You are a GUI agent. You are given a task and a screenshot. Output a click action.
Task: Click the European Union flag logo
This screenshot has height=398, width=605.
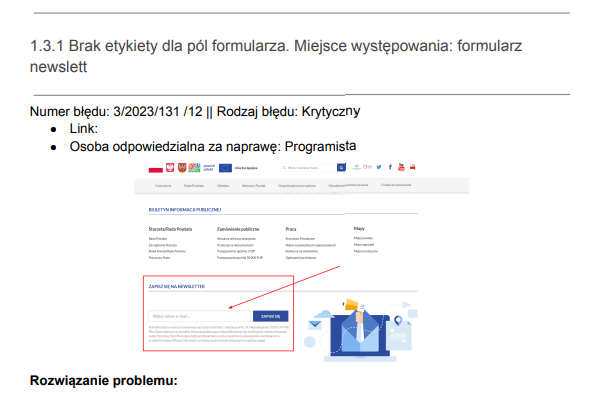pos(225,168)
